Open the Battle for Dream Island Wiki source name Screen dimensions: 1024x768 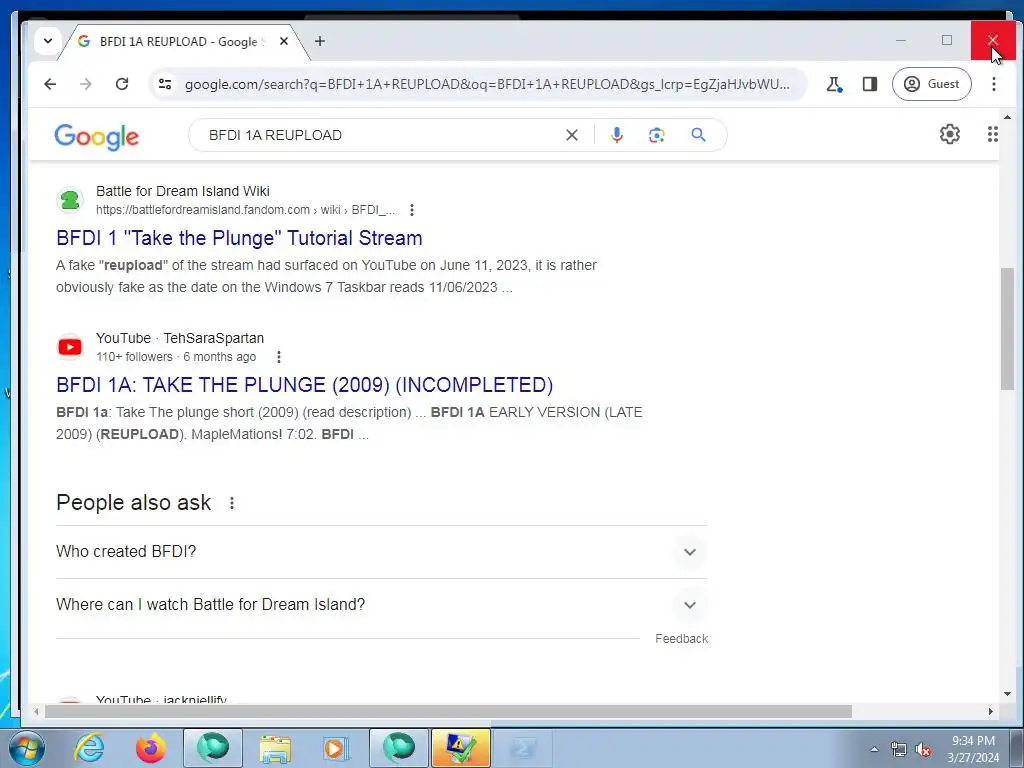(182, 191)
